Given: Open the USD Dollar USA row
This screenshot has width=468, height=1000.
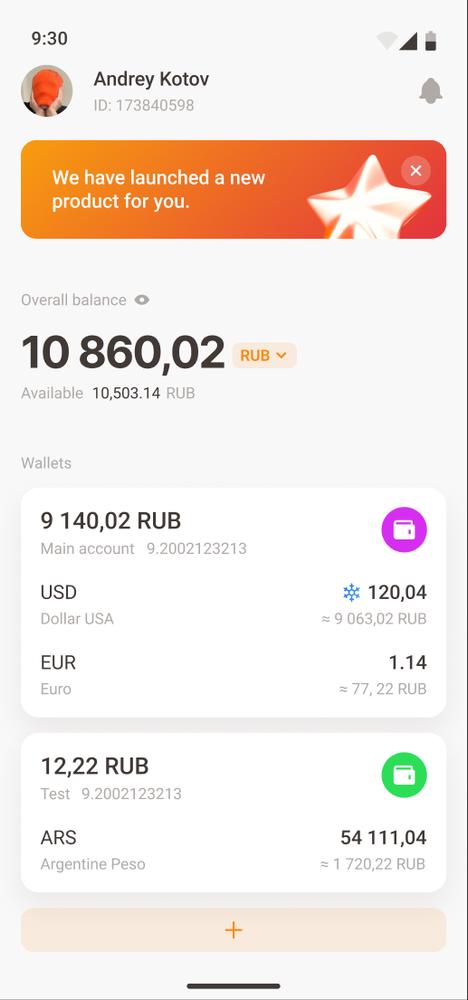Looking at the screenshot, I should [233, 604].
